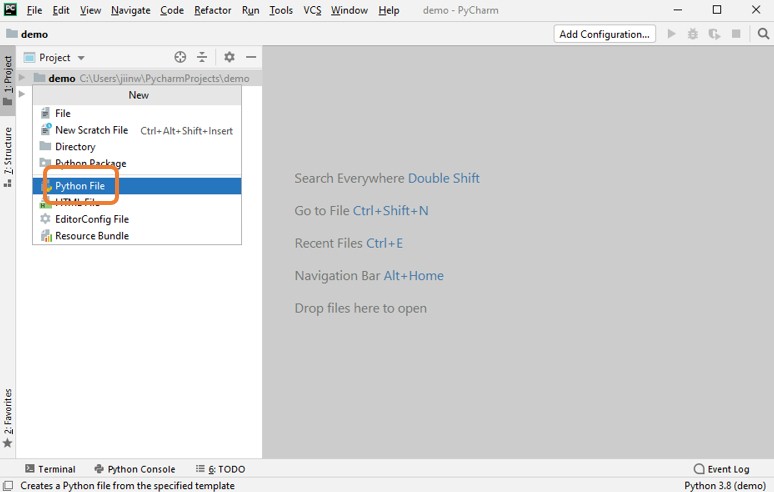The width and height of the screenshot is (774, 492).
Task: Close the PyCharm window
Action: pyautogui.click(x=756, y=10)
